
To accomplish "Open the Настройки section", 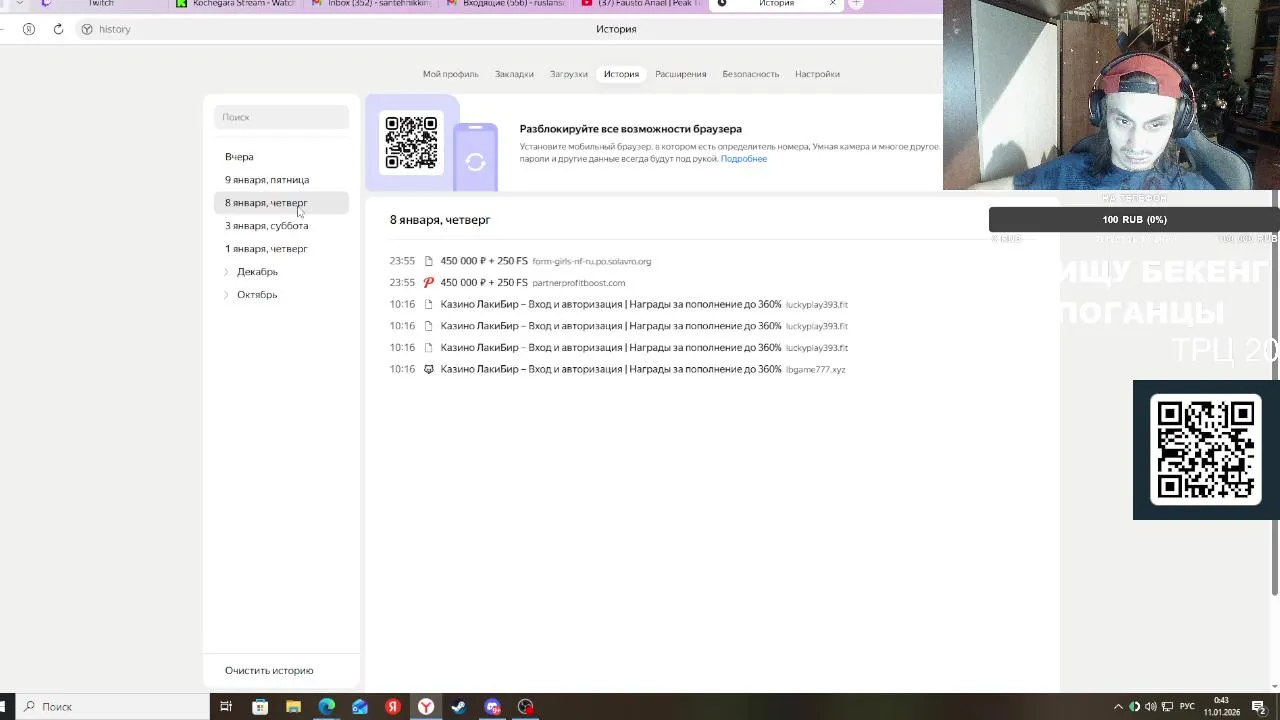I will pyautogui.click(x=817, y=74).
